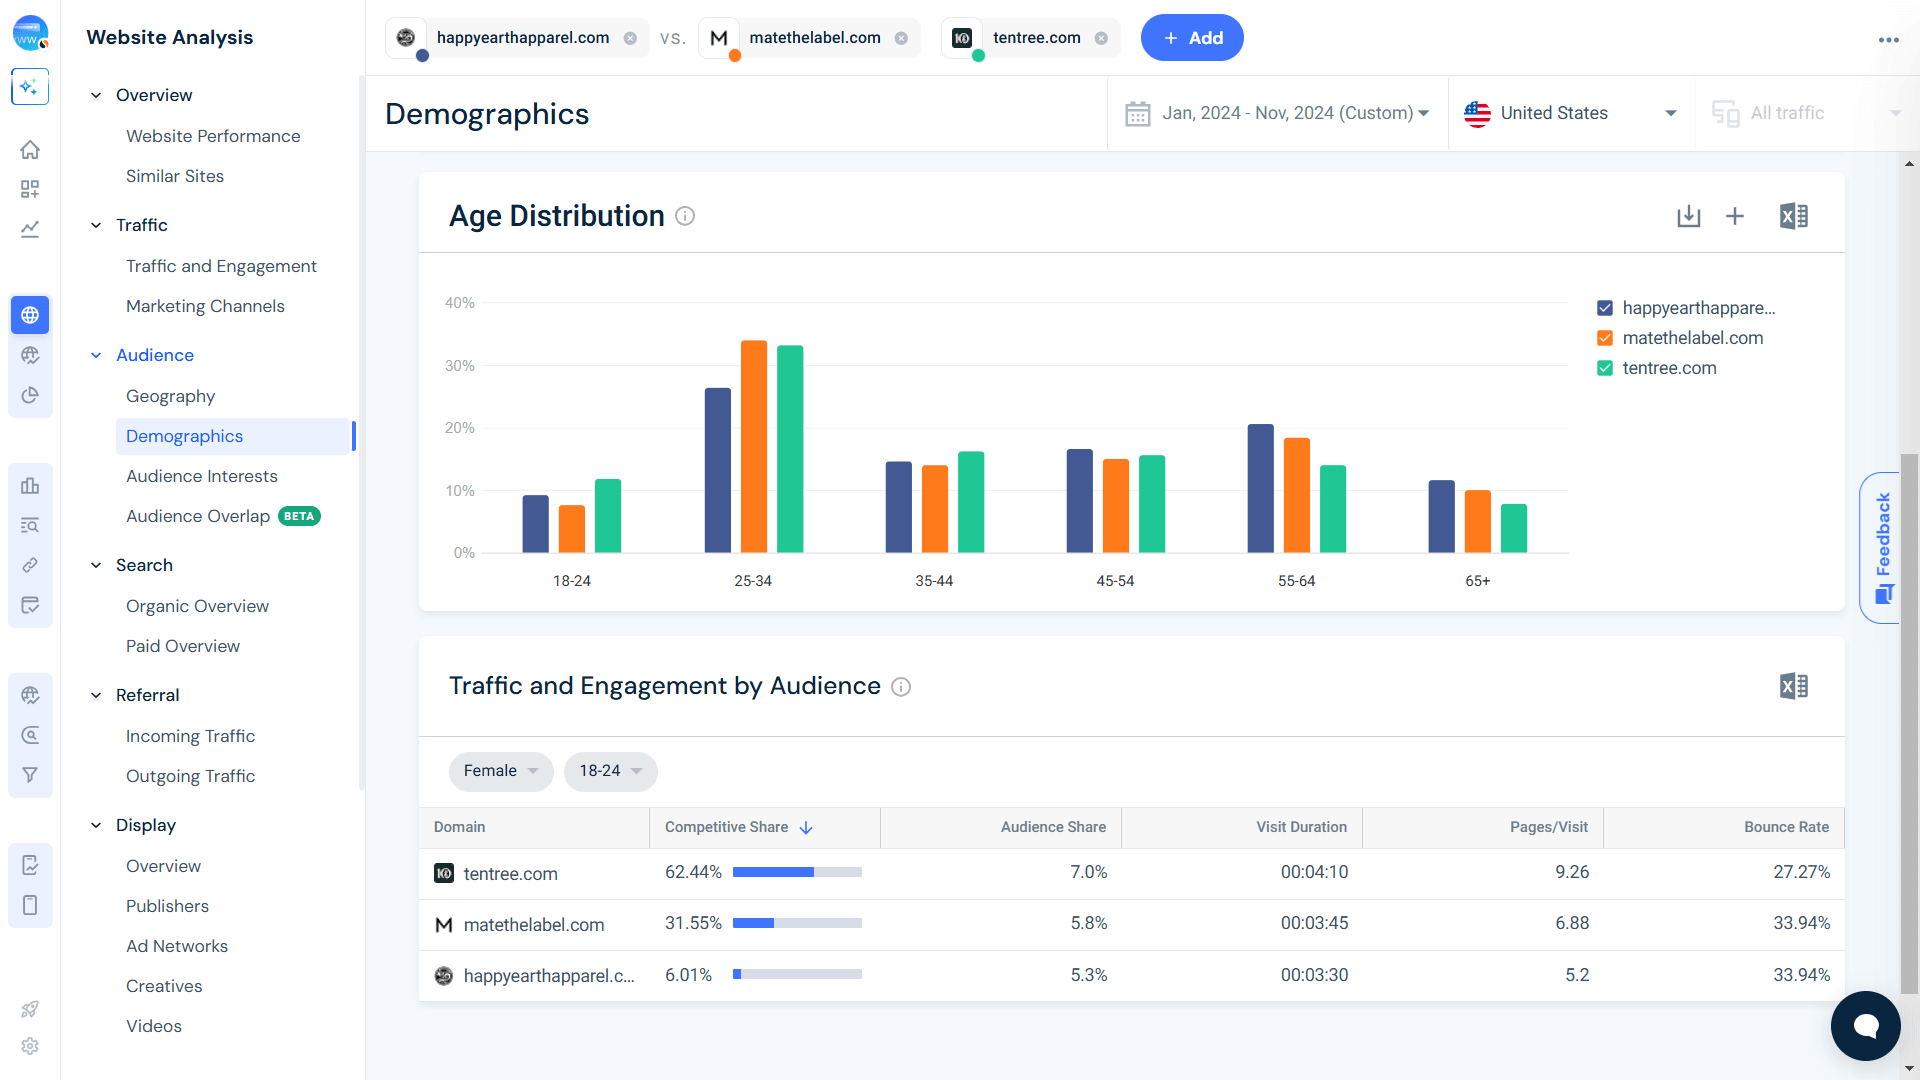Toggle matethelabel.com legend checkbox
This screenshot has width=1920, height=1080.
pos(1605,338)
